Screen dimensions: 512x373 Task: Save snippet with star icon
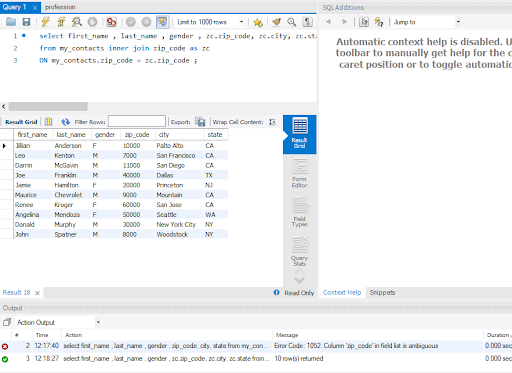257,22
